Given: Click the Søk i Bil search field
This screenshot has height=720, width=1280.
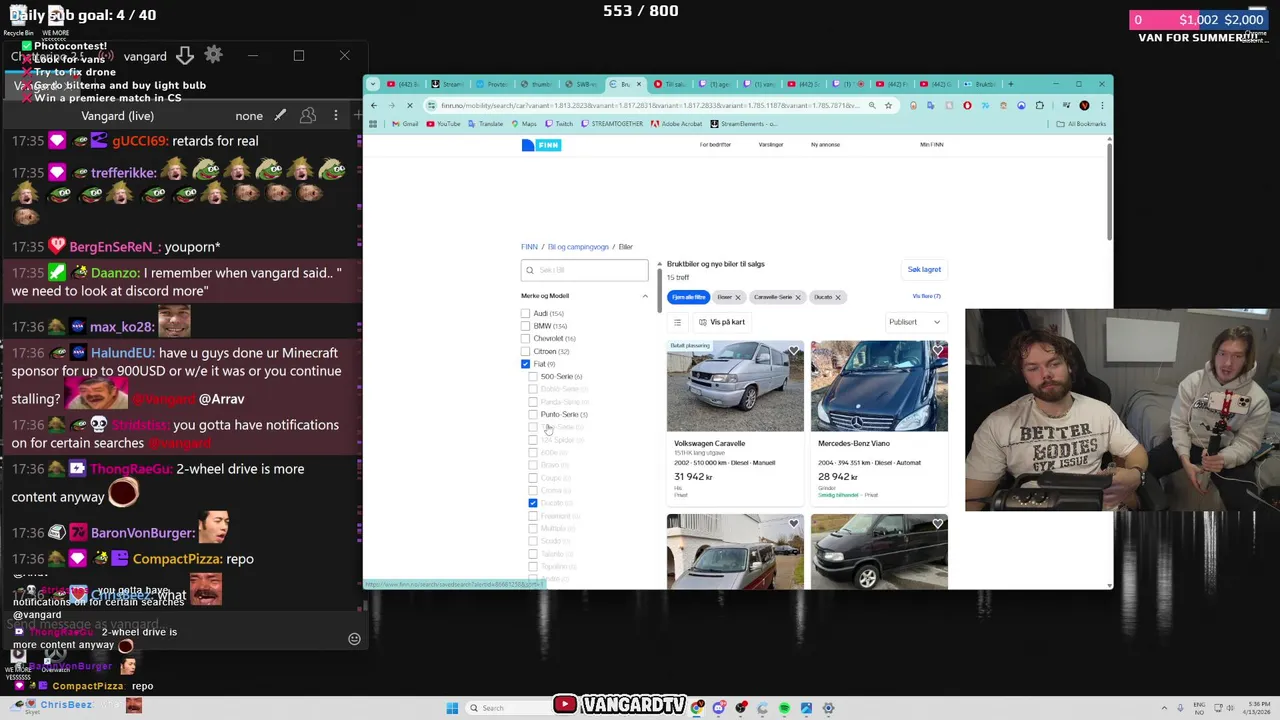Looking at the screenshot, I should tap(585, 270).
